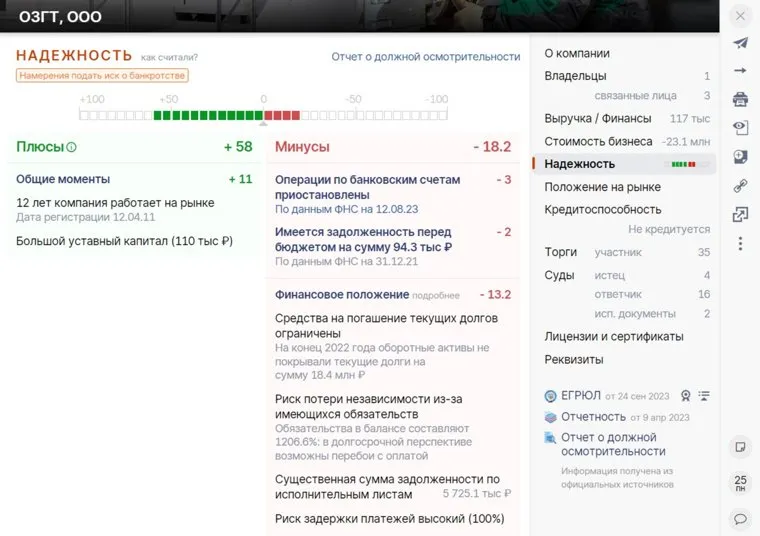Open the card in new window icon
Viewport: 760px width, 536px height.
[740, 214]
